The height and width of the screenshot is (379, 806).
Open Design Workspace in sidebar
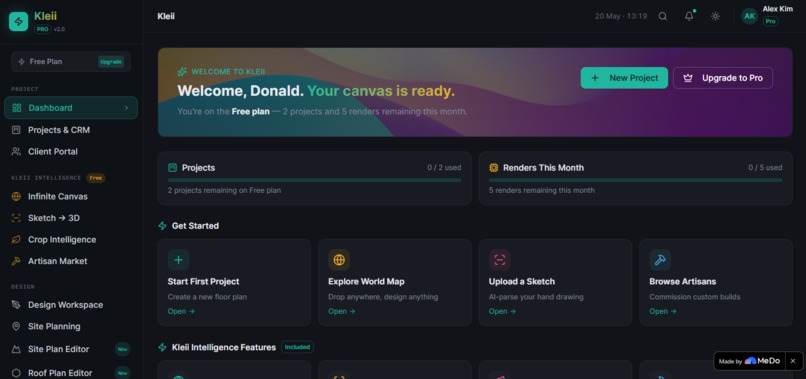pyautogui.click(x=71, y=305)
